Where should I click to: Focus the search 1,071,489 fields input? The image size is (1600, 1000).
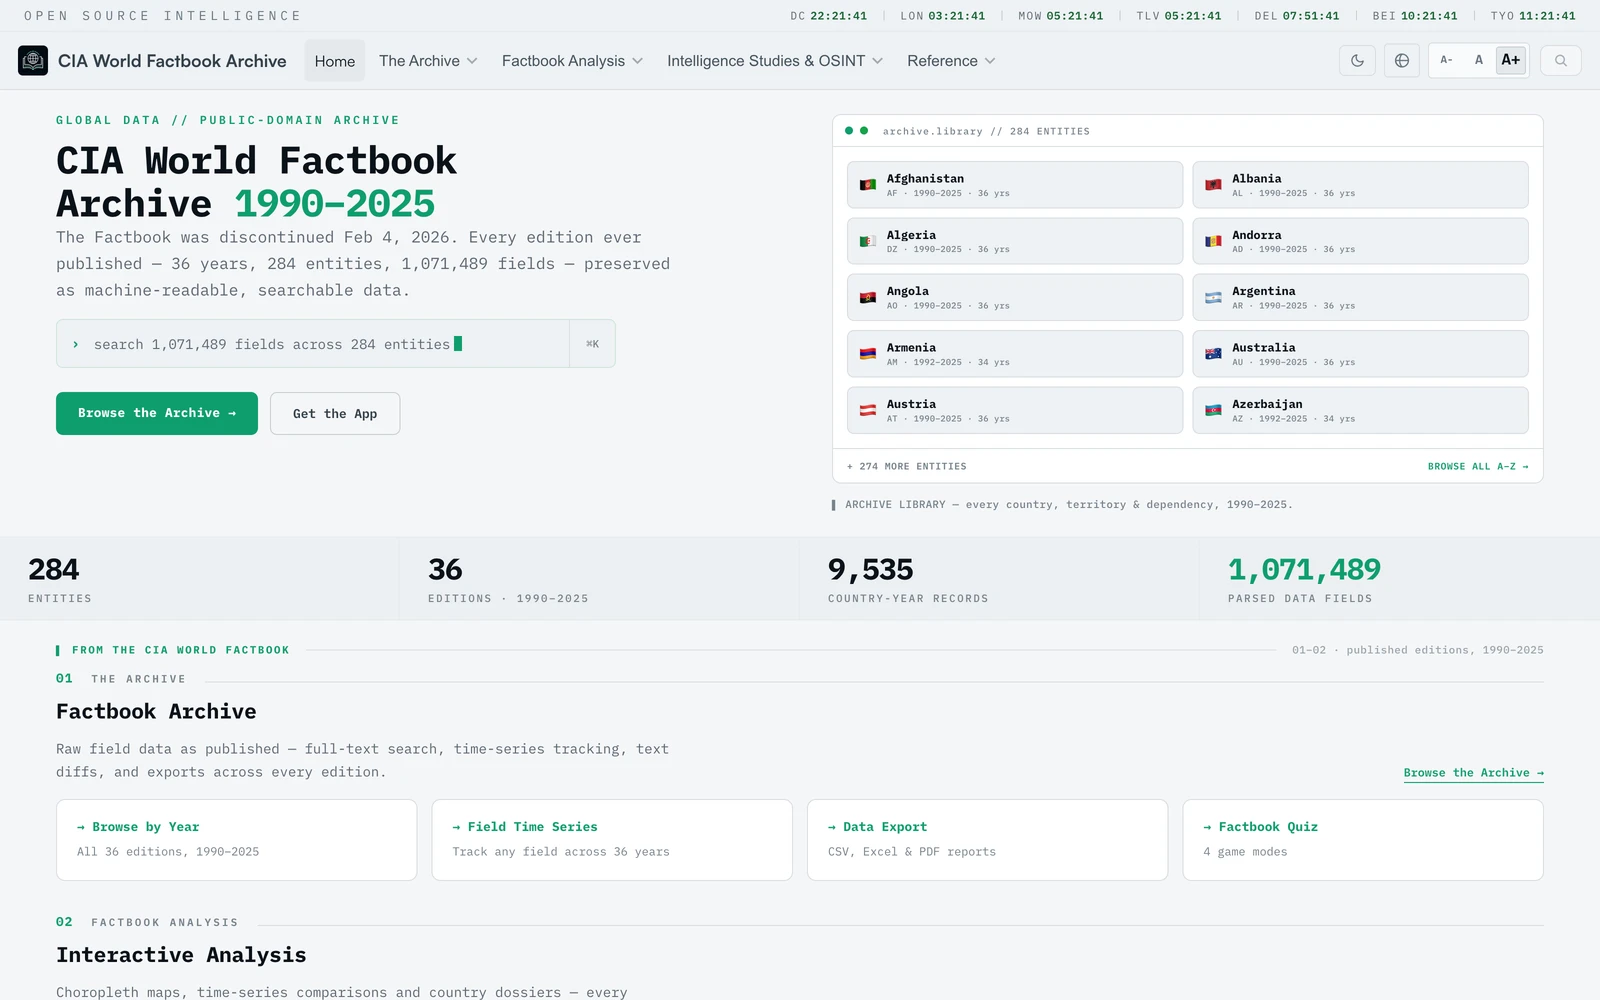[313, 344]
